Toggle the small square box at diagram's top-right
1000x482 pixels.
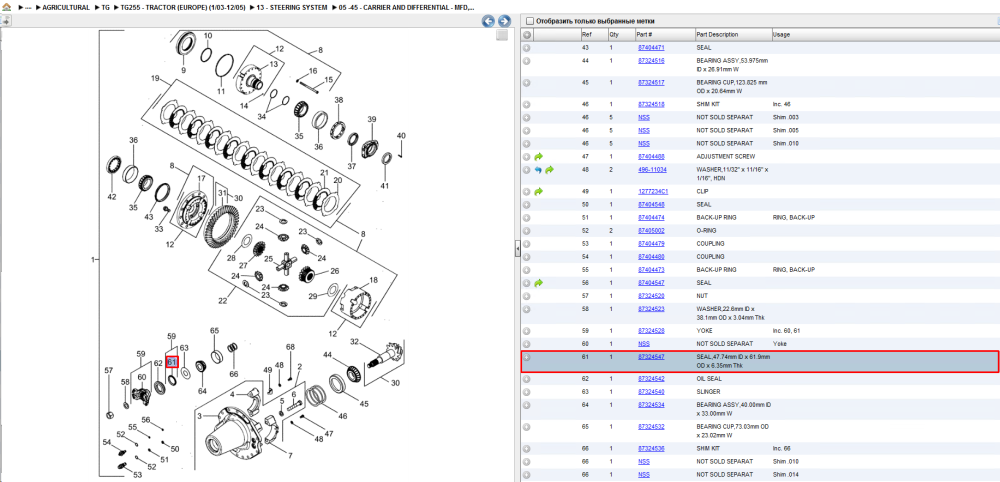click(x=502, y=35)
